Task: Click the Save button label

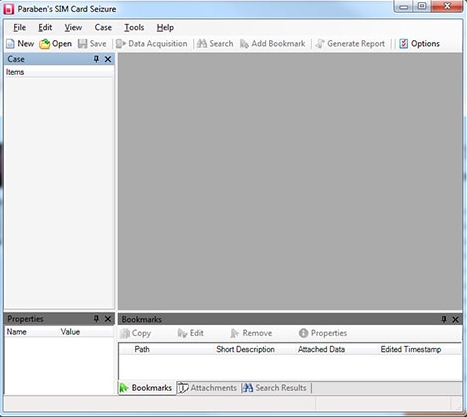Action: (x=98, y=44)
